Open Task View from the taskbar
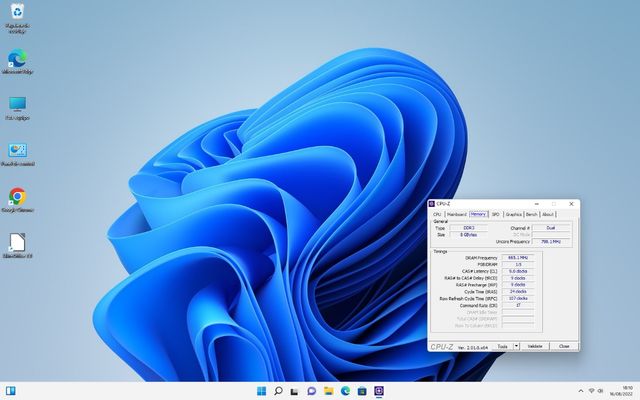Image resolution: width=640 pixels, height=400 pixels. point(294,391)
